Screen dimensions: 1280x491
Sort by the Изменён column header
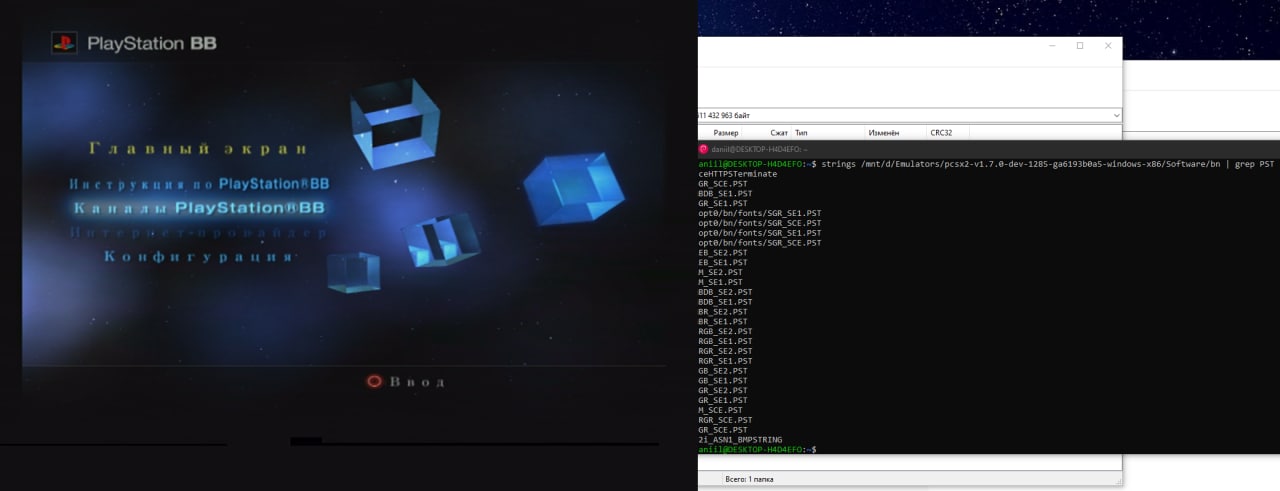(x=884, y=133)
